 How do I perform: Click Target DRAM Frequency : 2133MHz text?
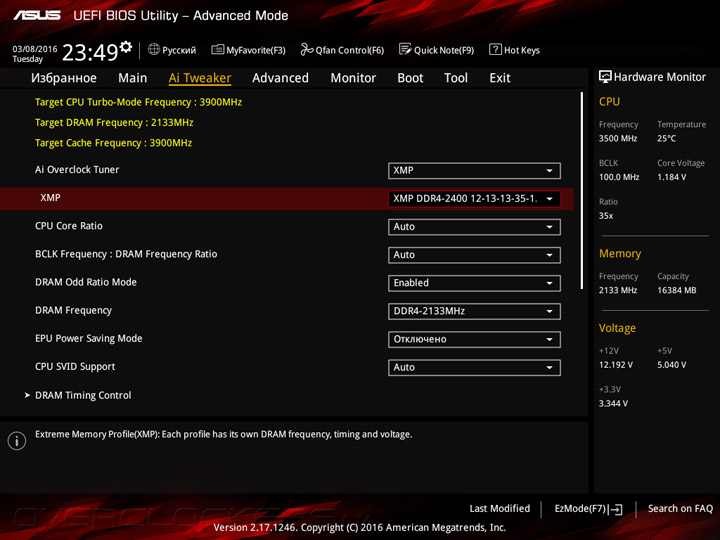pyautogui.click(x=114, y=123)
